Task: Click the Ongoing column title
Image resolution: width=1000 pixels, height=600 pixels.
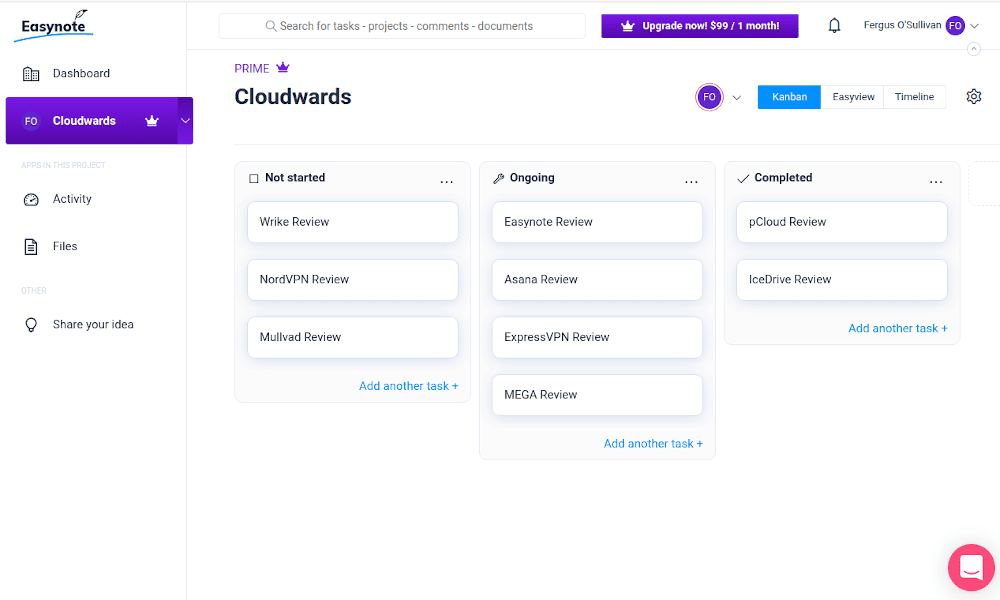Action: [532, 178]
